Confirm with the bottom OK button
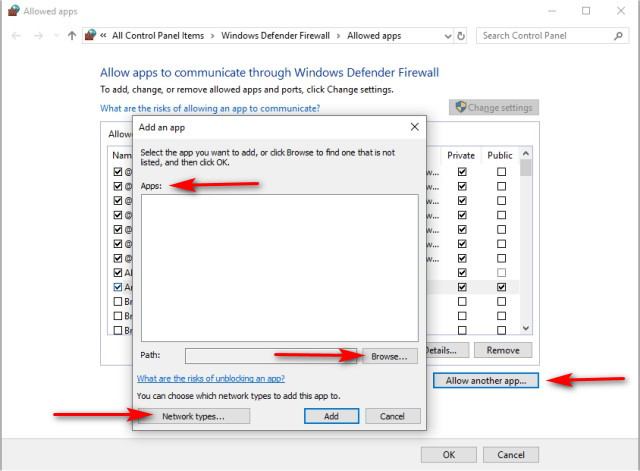This screenshot has height=471, width=640. (x=449, y=455)
